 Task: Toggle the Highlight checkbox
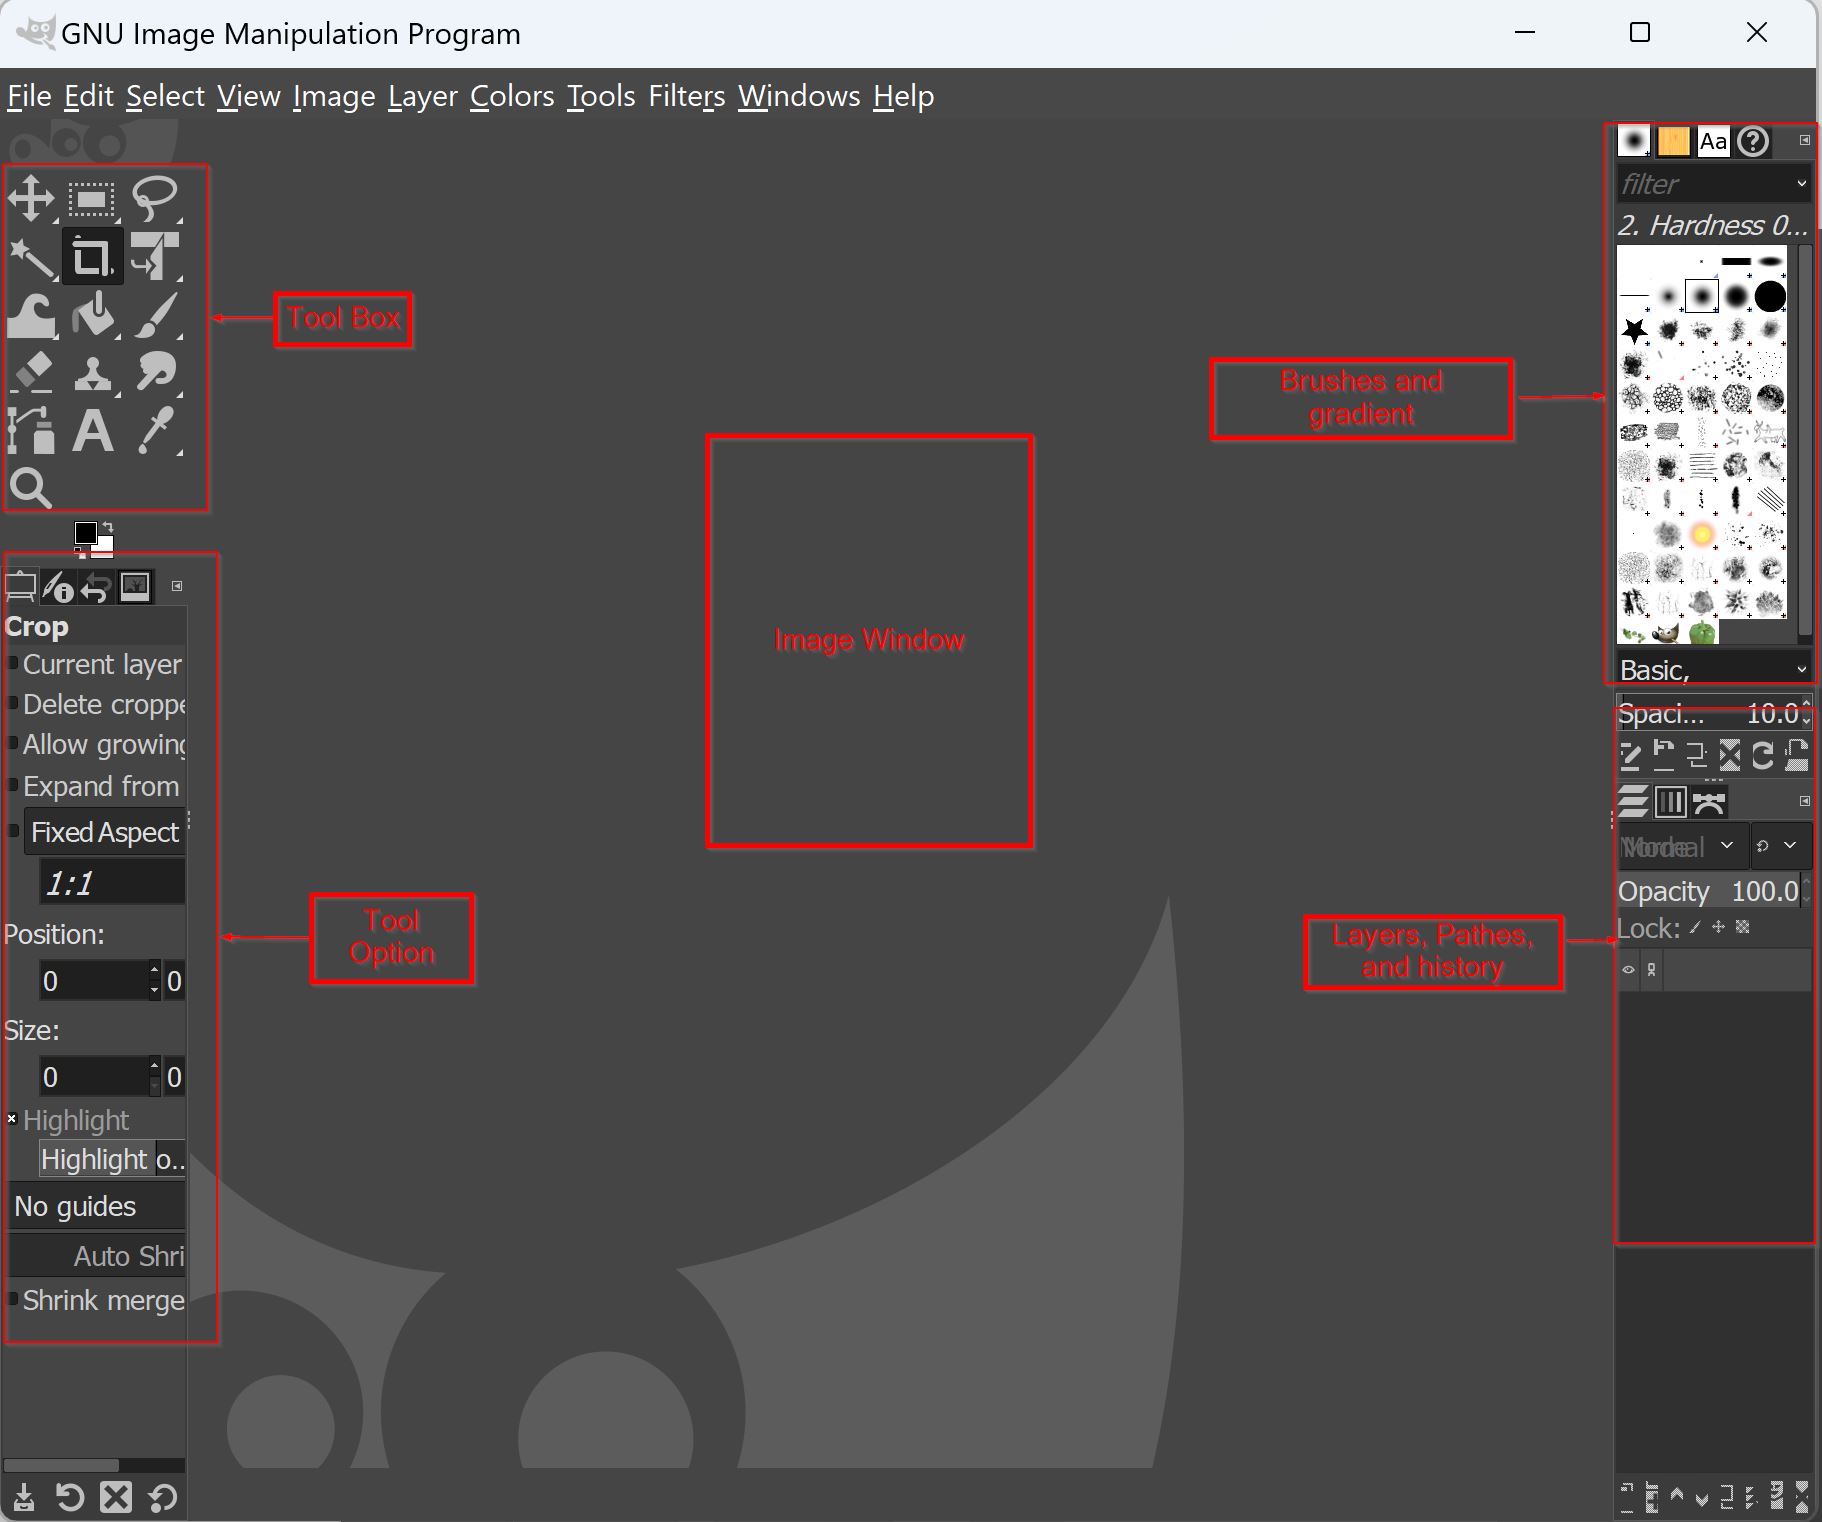(x=12, y=1118)
